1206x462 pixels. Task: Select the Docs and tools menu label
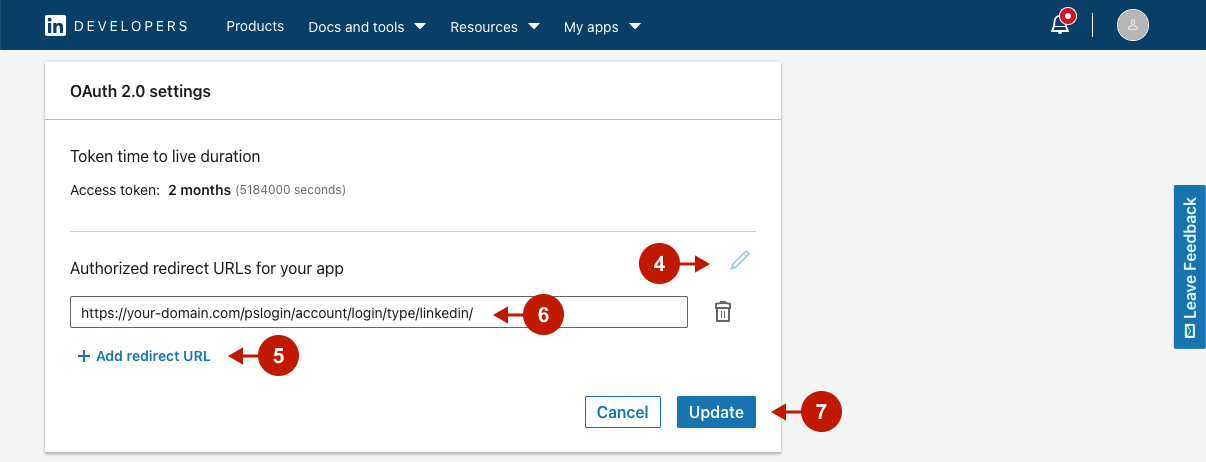coord(355,27)
